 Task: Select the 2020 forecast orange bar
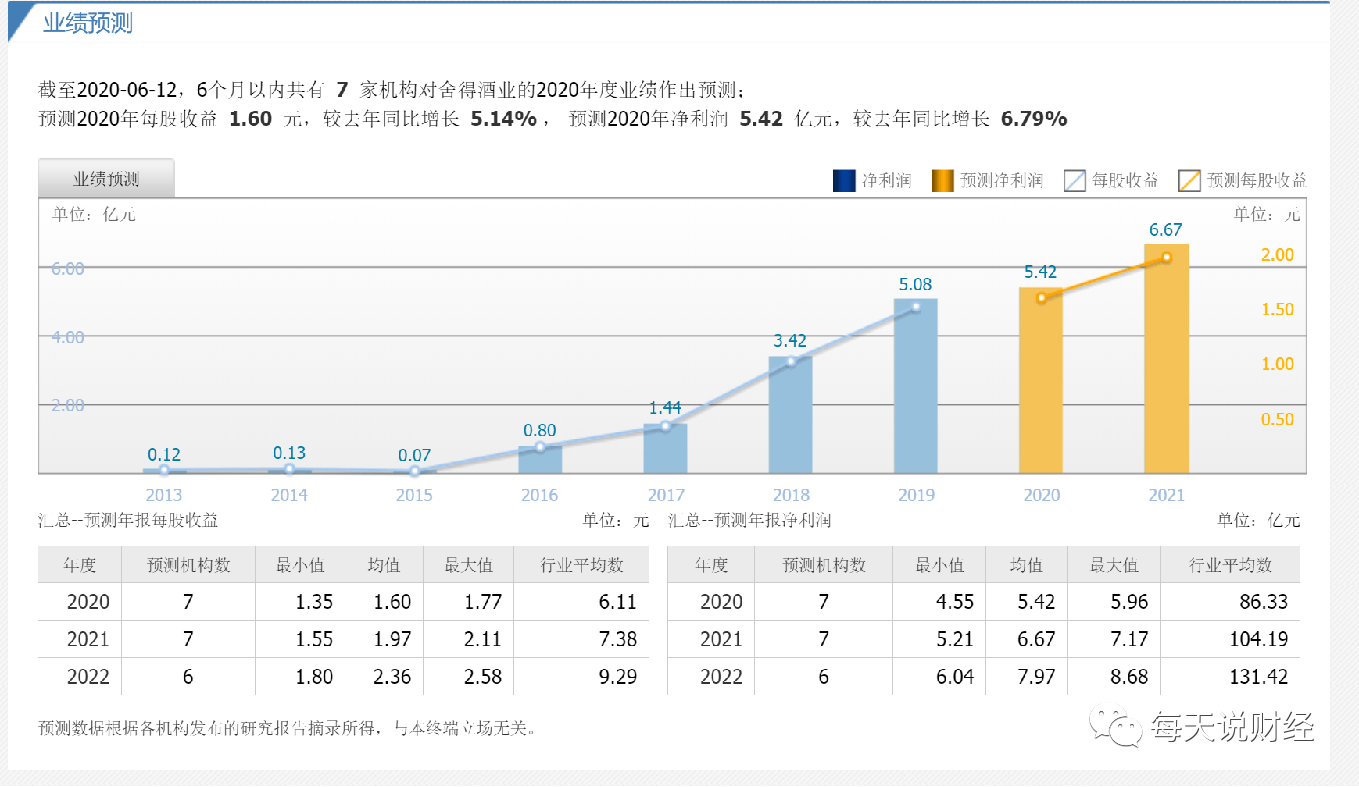[1041, 380]
